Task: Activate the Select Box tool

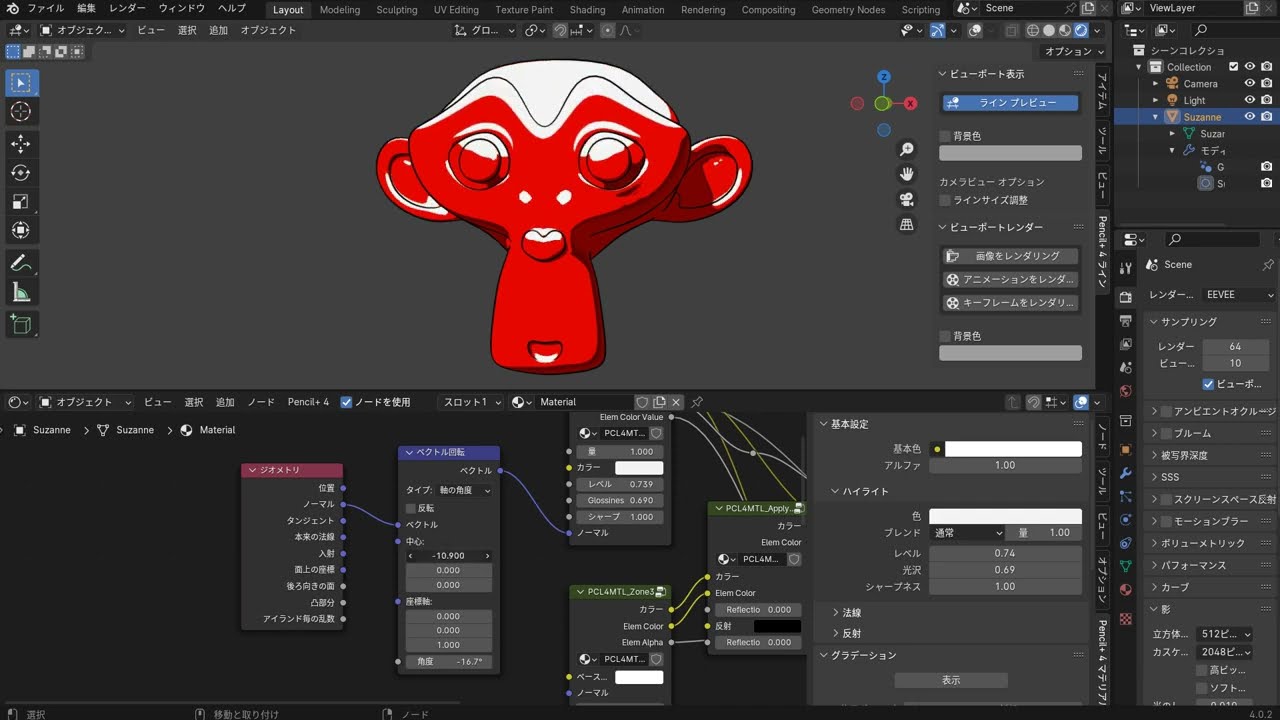Action: tap(20, 83)
